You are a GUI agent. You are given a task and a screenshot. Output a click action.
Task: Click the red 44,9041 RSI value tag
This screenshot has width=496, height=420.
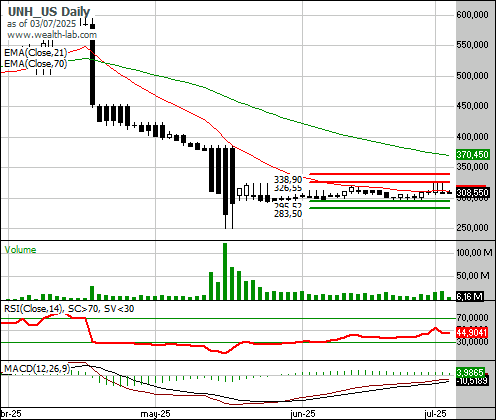coord(472,332)
